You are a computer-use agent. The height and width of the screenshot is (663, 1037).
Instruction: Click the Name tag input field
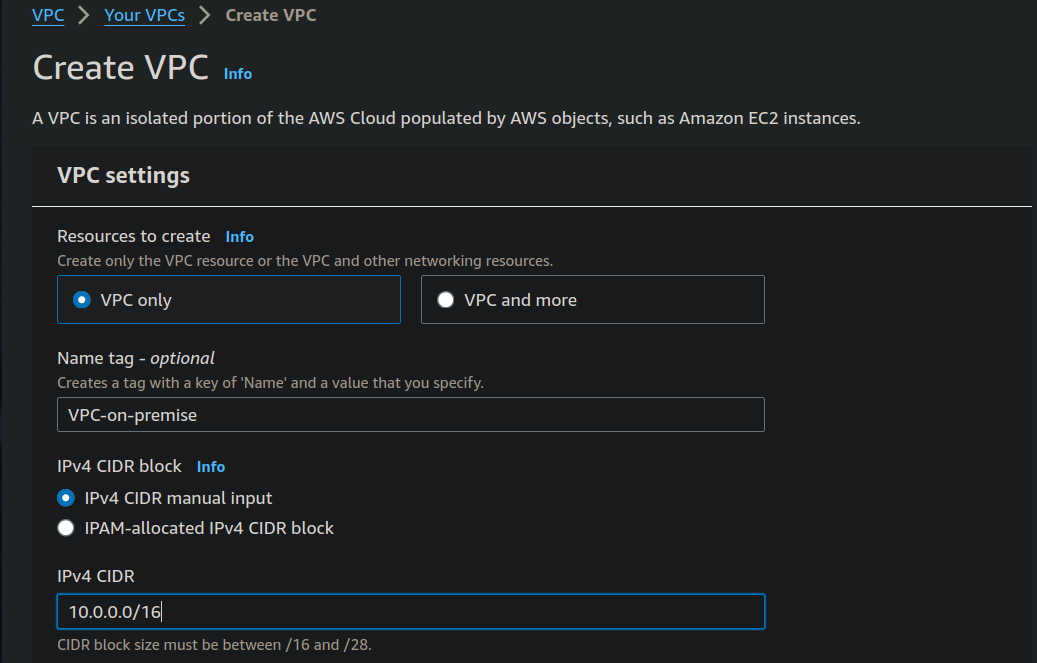click(410, 415)
